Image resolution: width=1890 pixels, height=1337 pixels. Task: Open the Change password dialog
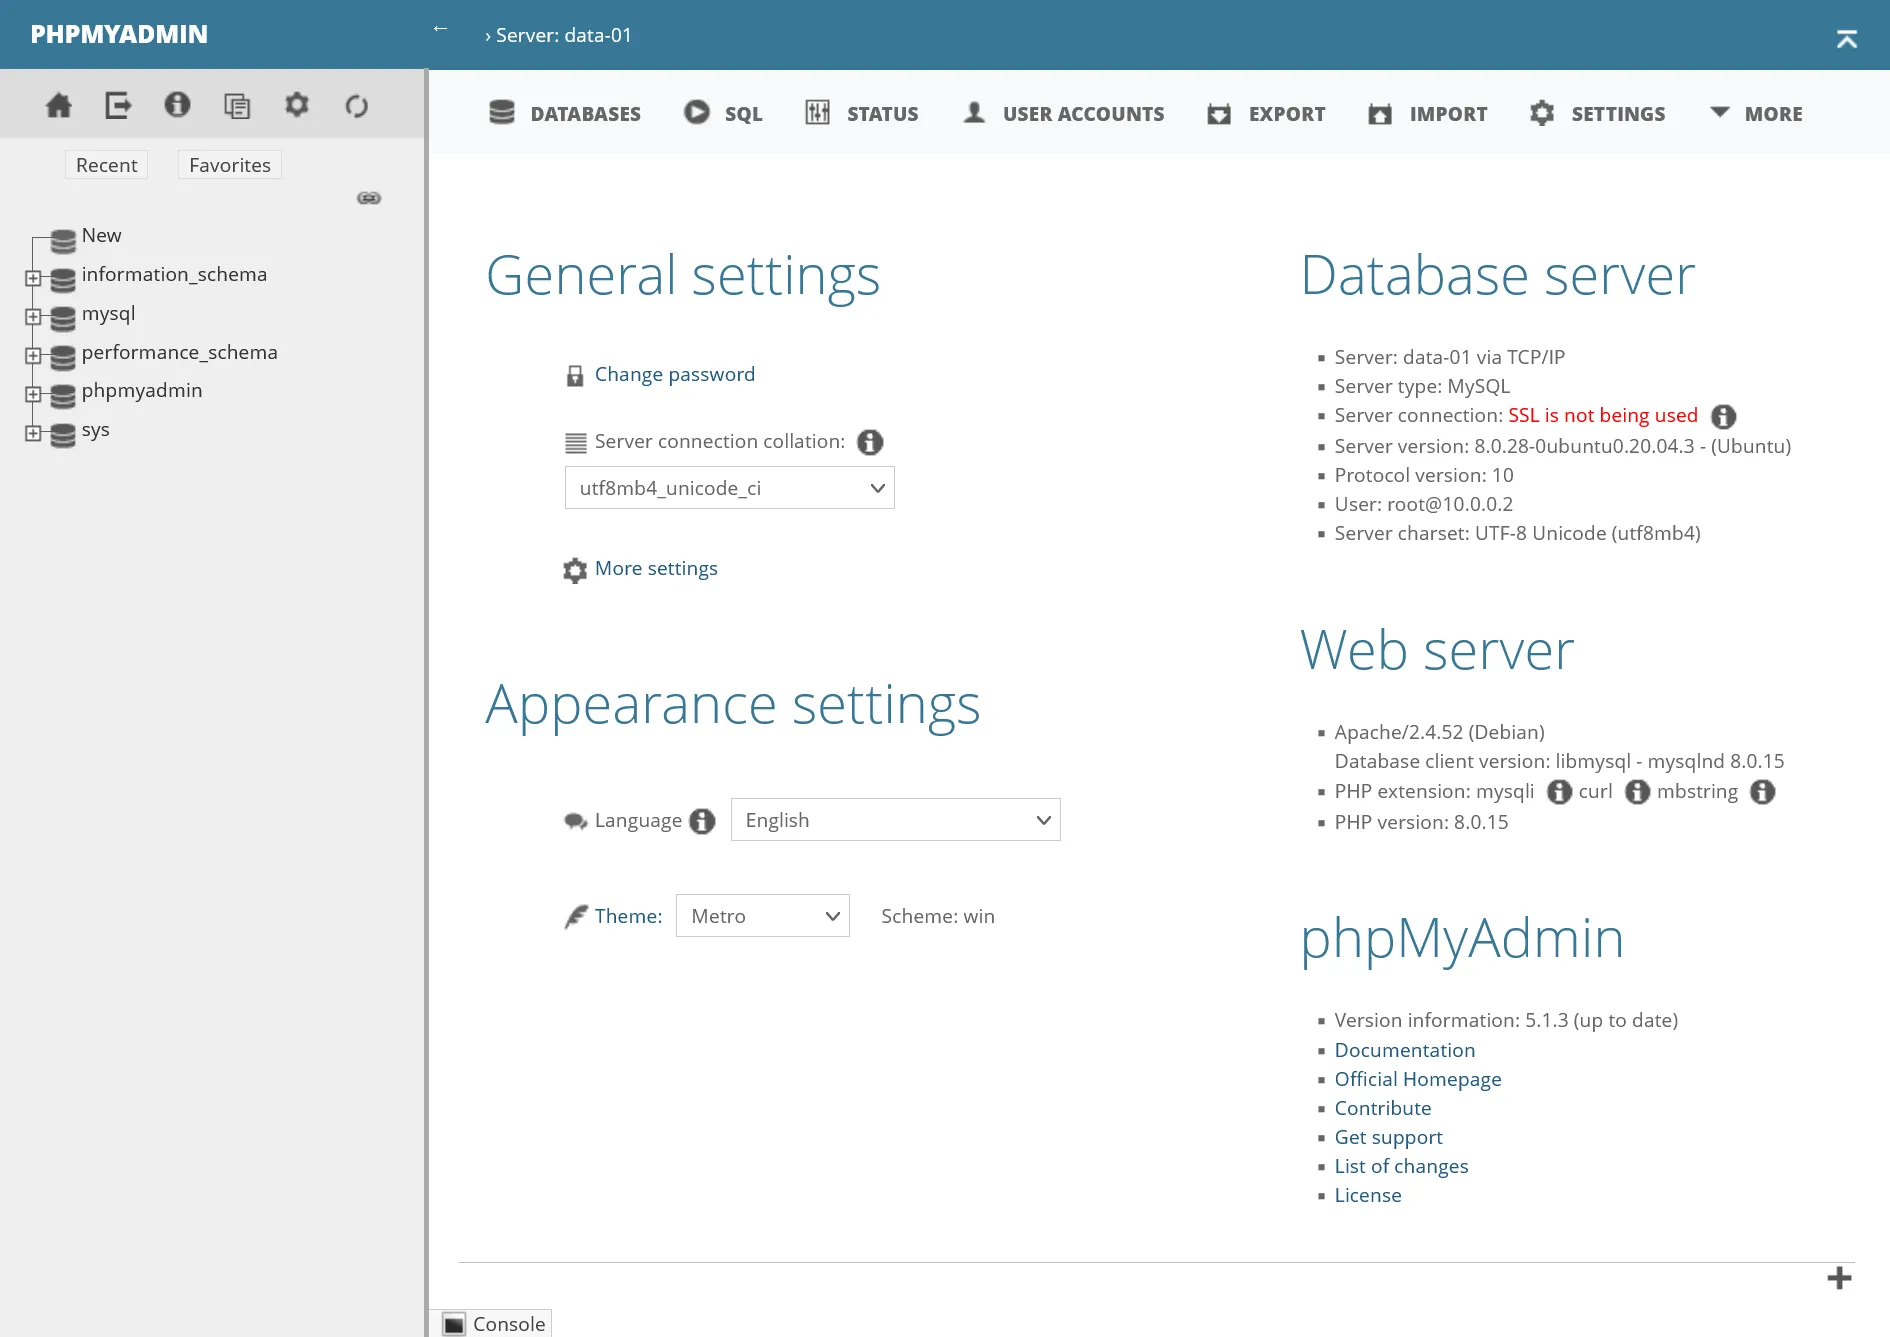pyautogui.click(x=674, y=374)
